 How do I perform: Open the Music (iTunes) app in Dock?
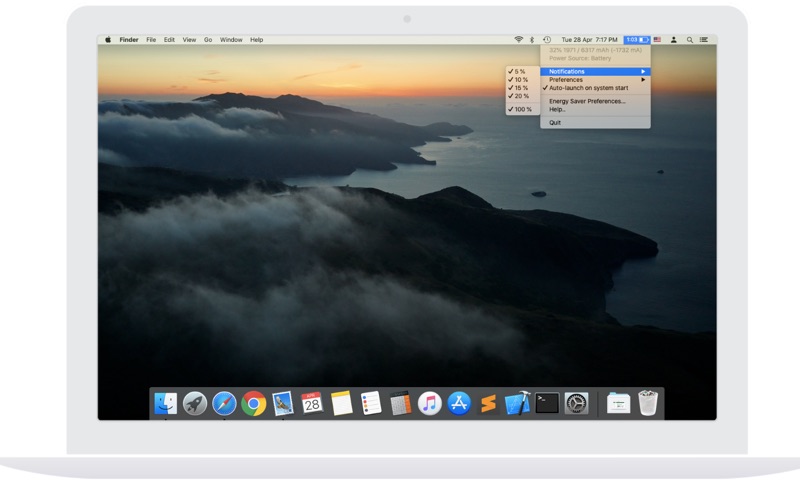tap(429, 403)
